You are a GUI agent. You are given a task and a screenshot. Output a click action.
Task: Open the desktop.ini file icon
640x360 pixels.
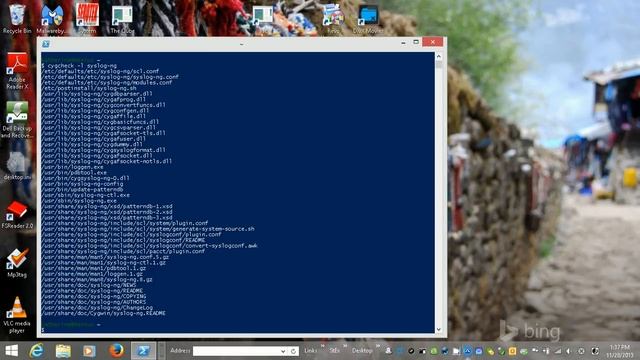[x=17, y=166]
